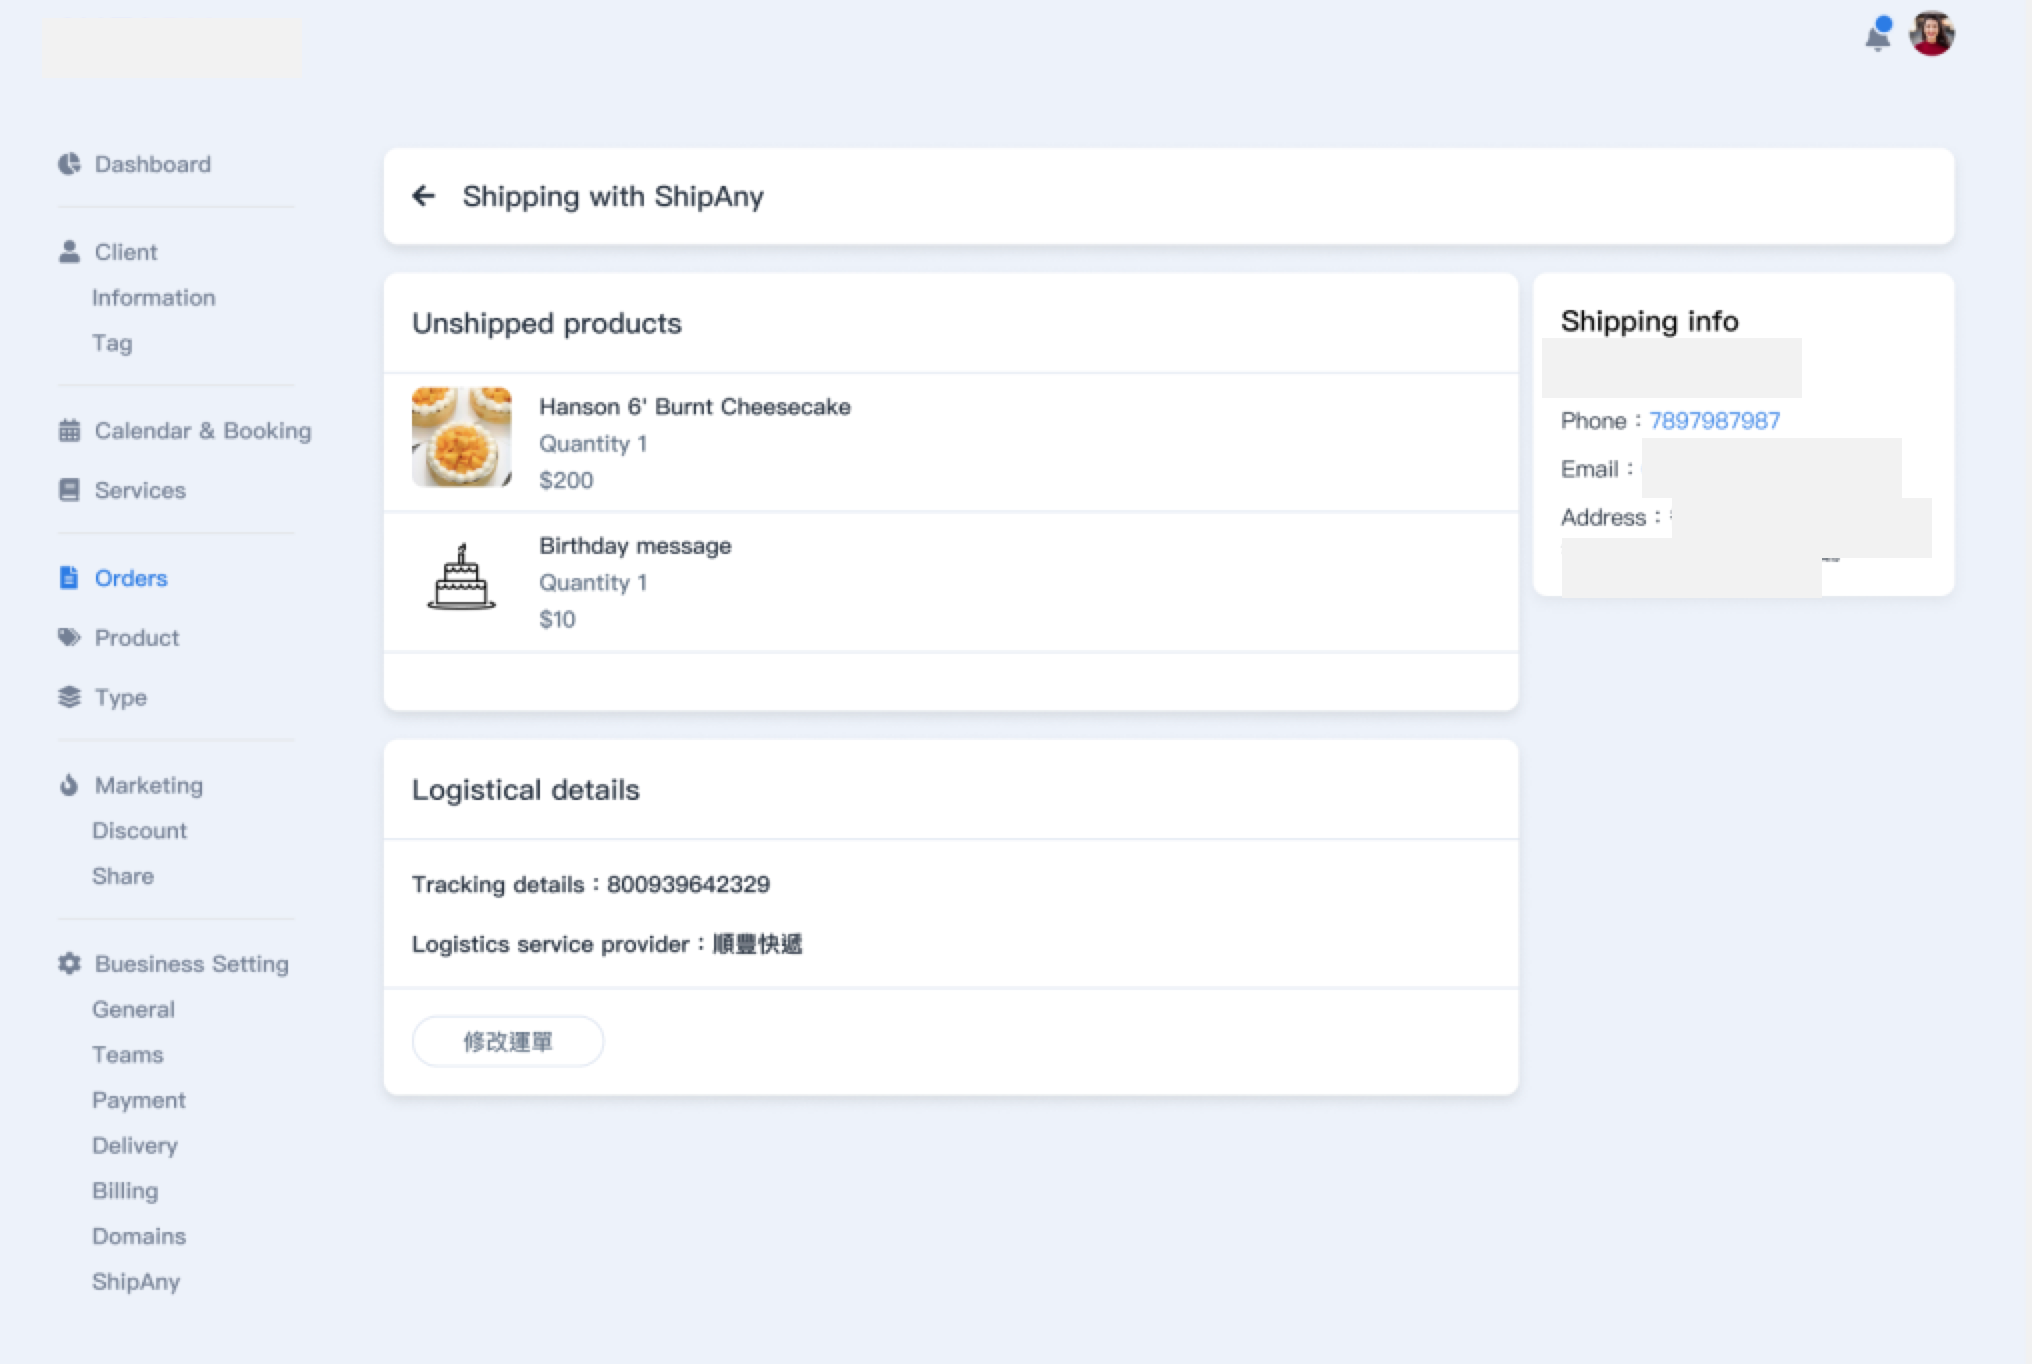Click the Birthday message cake image
This screenshot has height=1364, width=2032.
[461, 578]
